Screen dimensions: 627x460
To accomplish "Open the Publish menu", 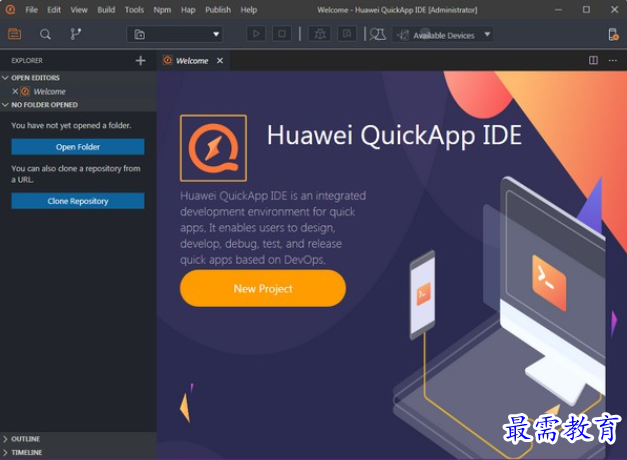I will pyautogui.click(x=218, y=10).
